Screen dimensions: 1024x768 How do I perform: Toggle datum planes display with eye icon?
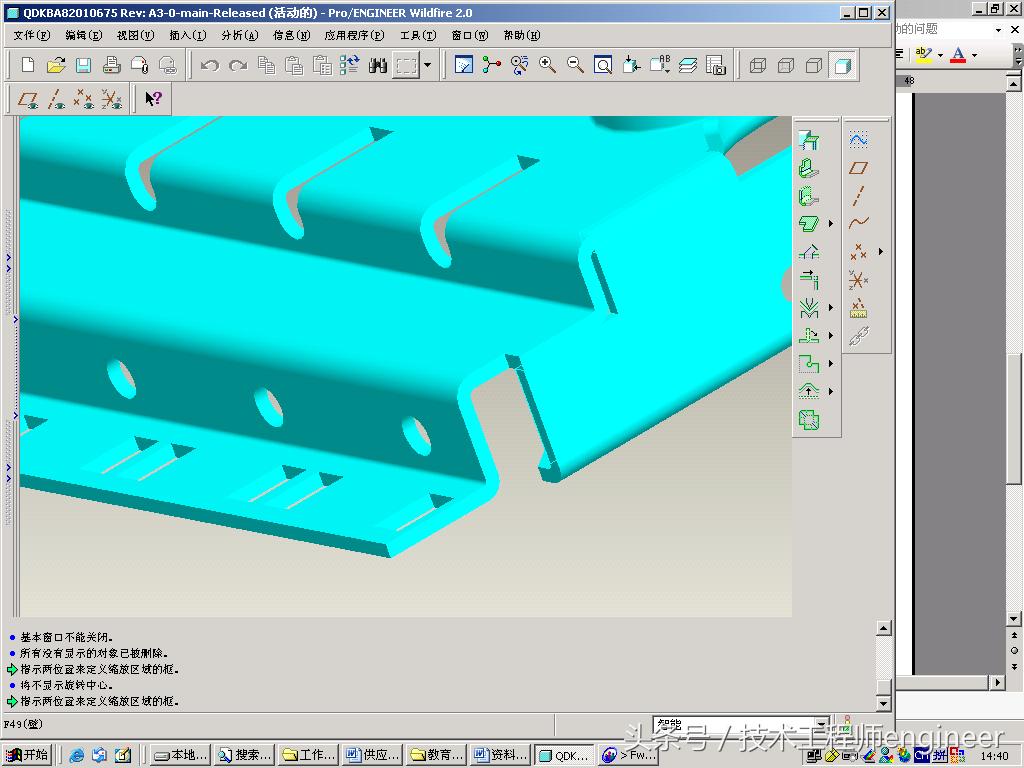tap(28, 99)
